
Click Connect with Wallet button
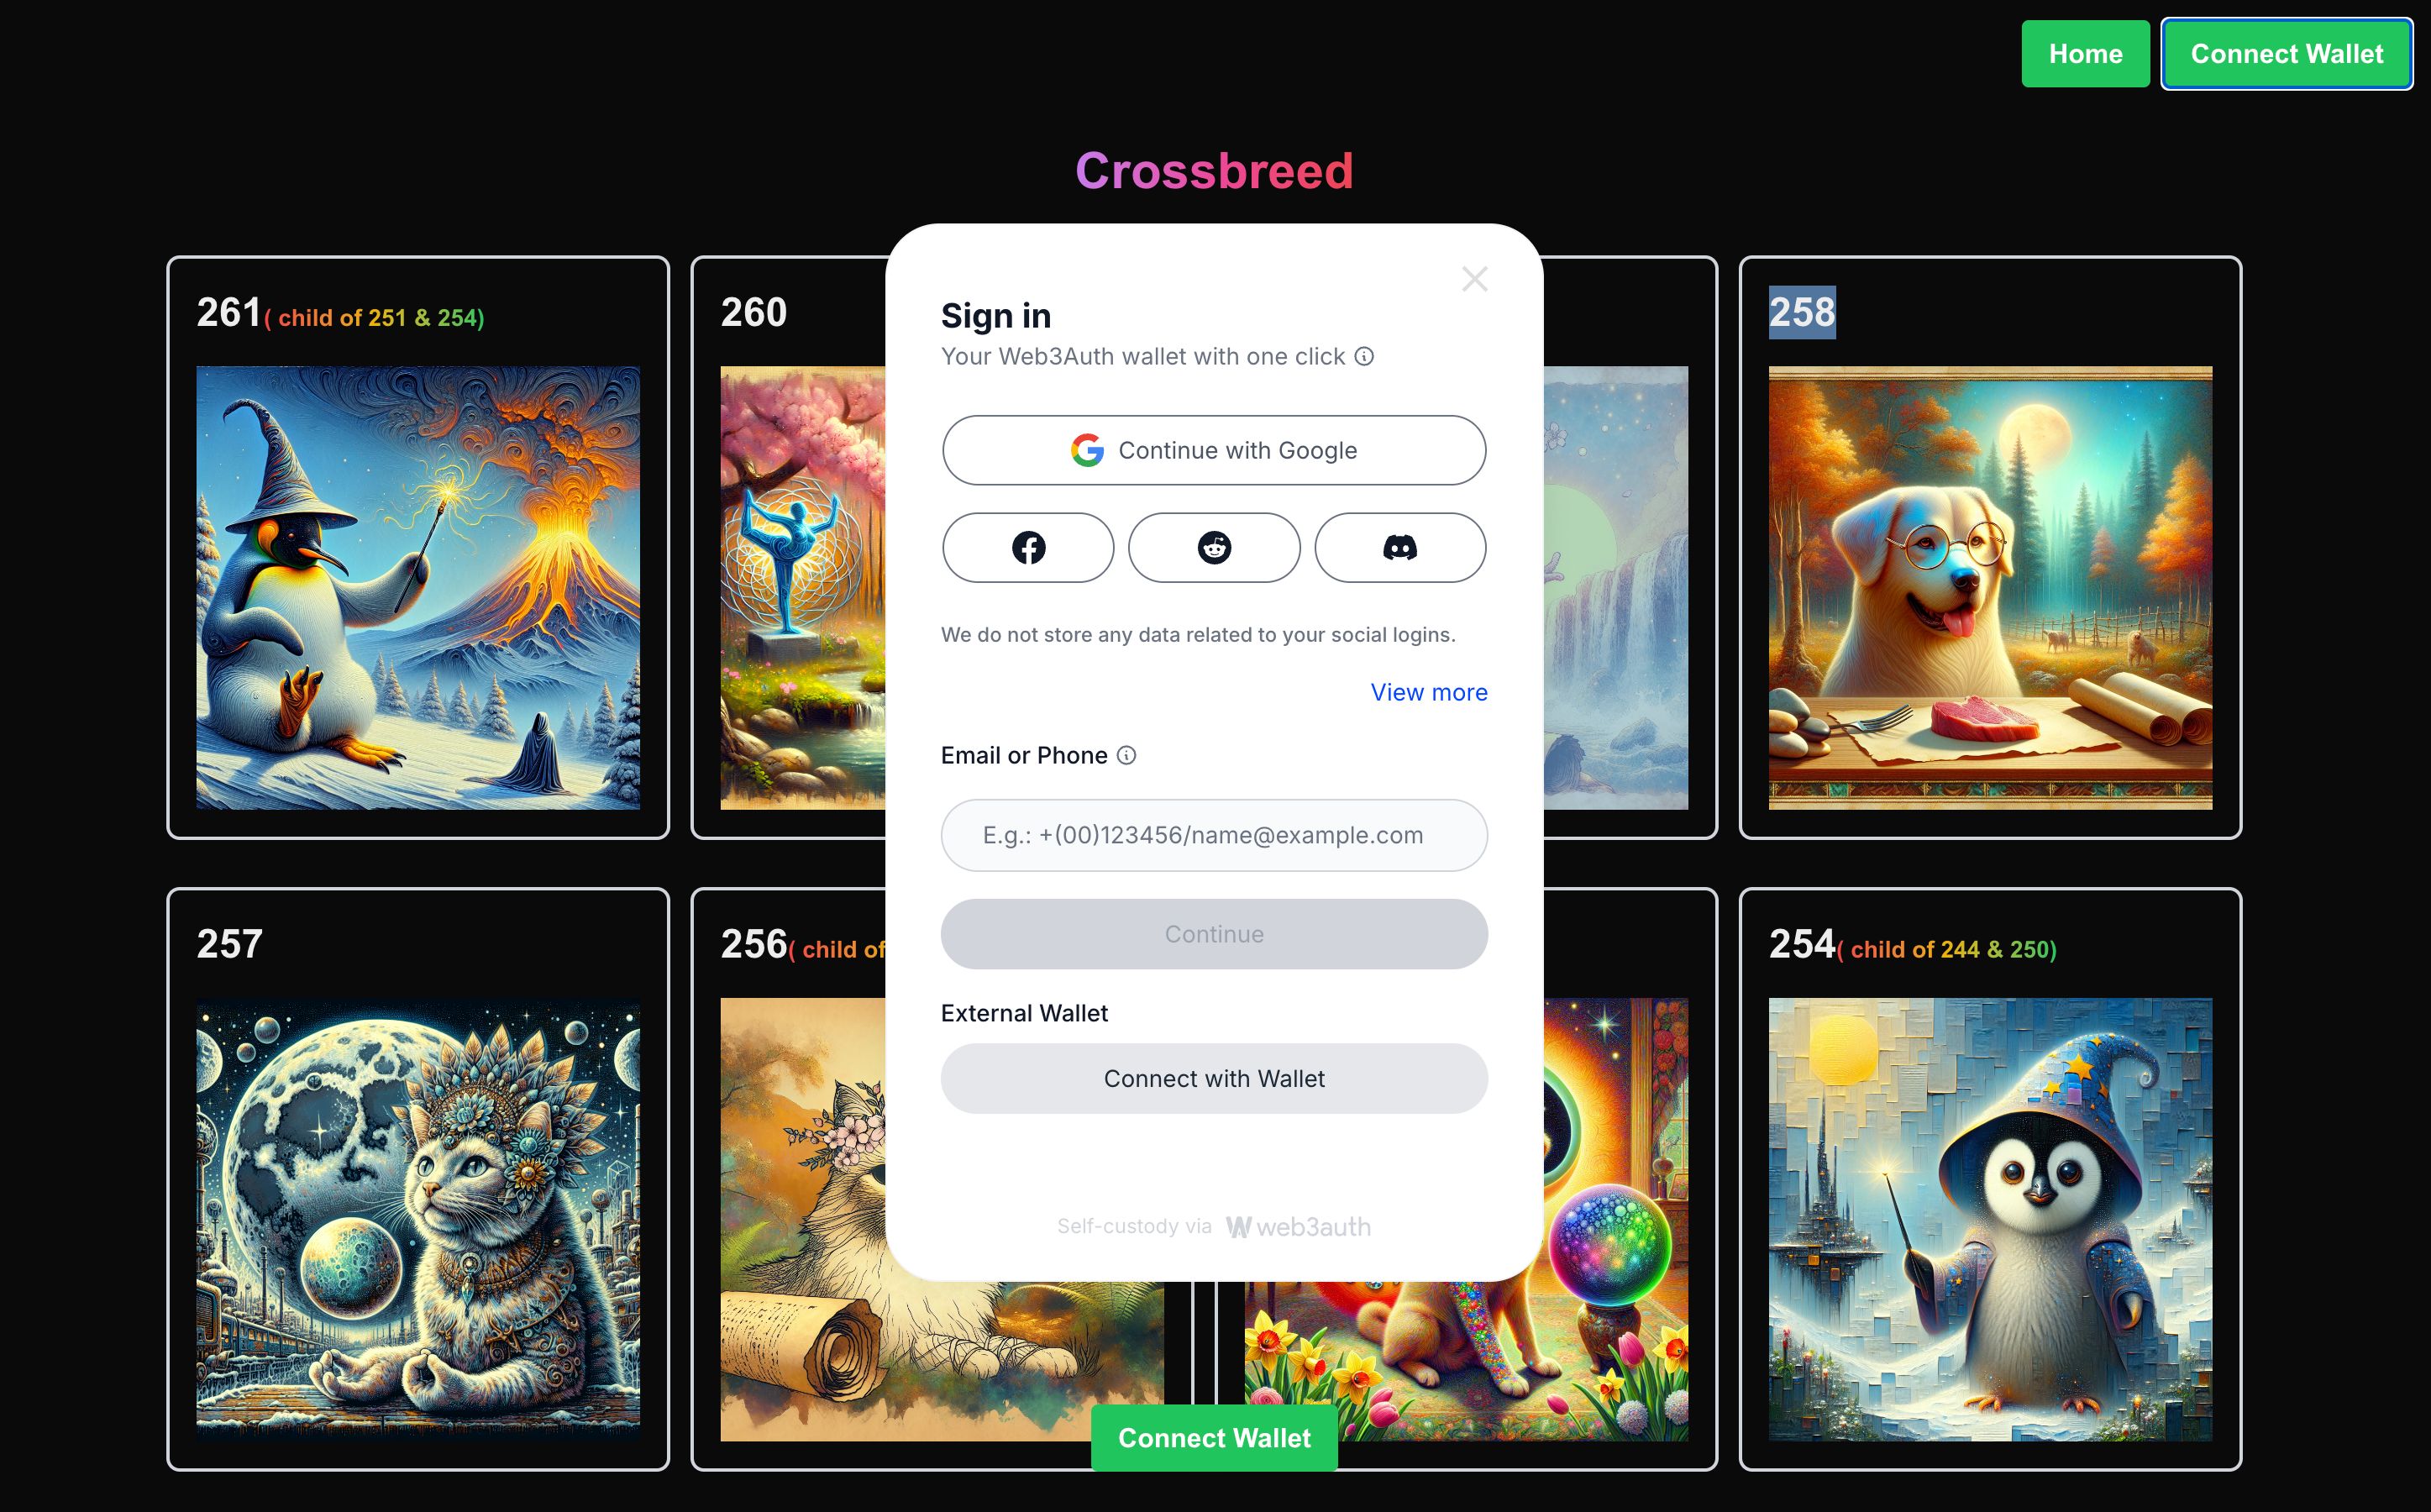1214,1079
